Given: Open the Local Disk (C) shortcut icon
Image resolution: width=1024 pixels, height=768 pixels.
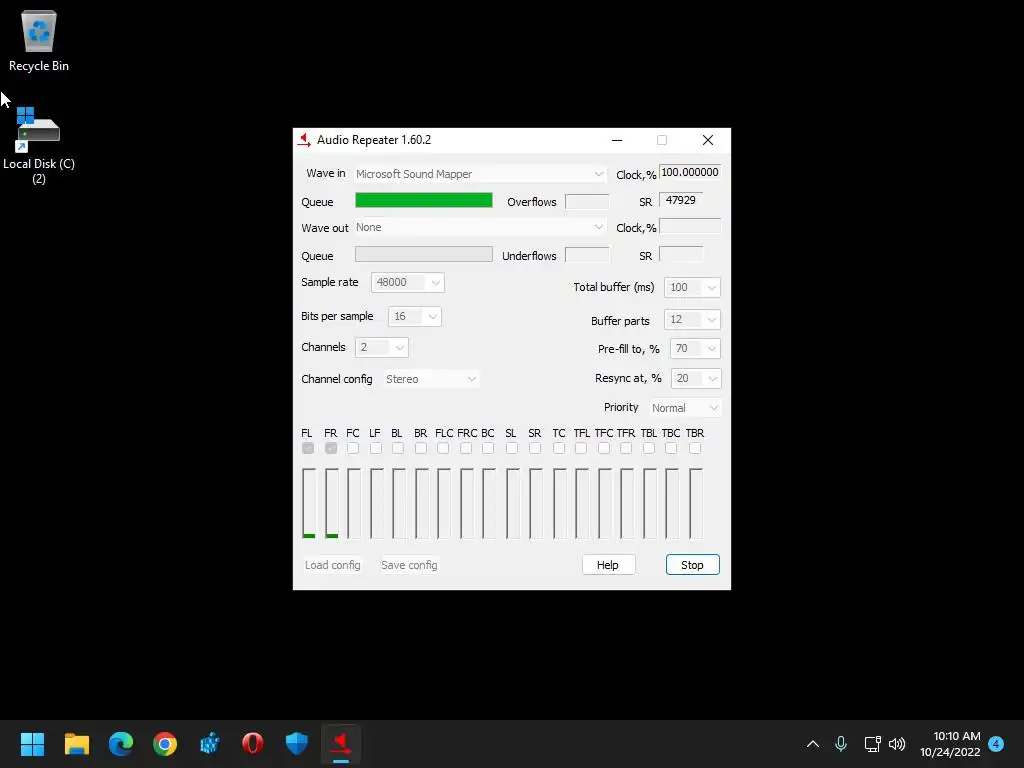Looking at the screenshot, I should click(39, 145).
